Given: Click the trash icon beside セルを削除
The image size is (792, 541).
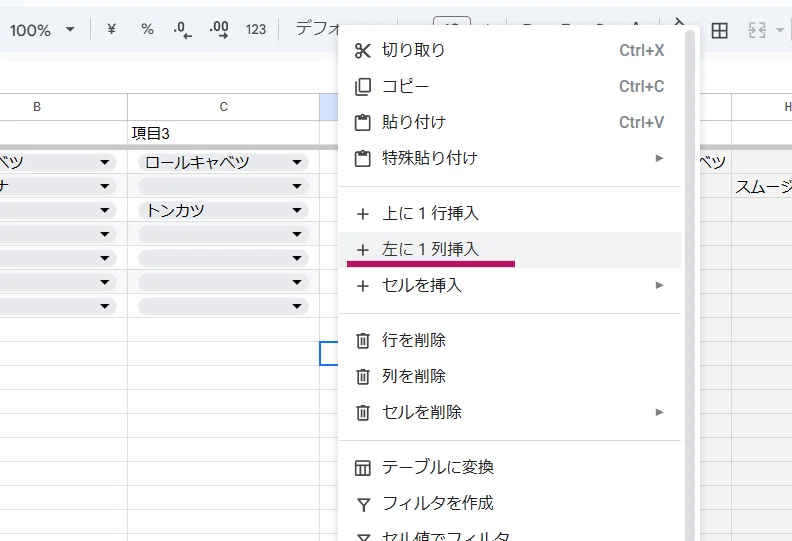Looking at the screenshot, I should [363, 413].
